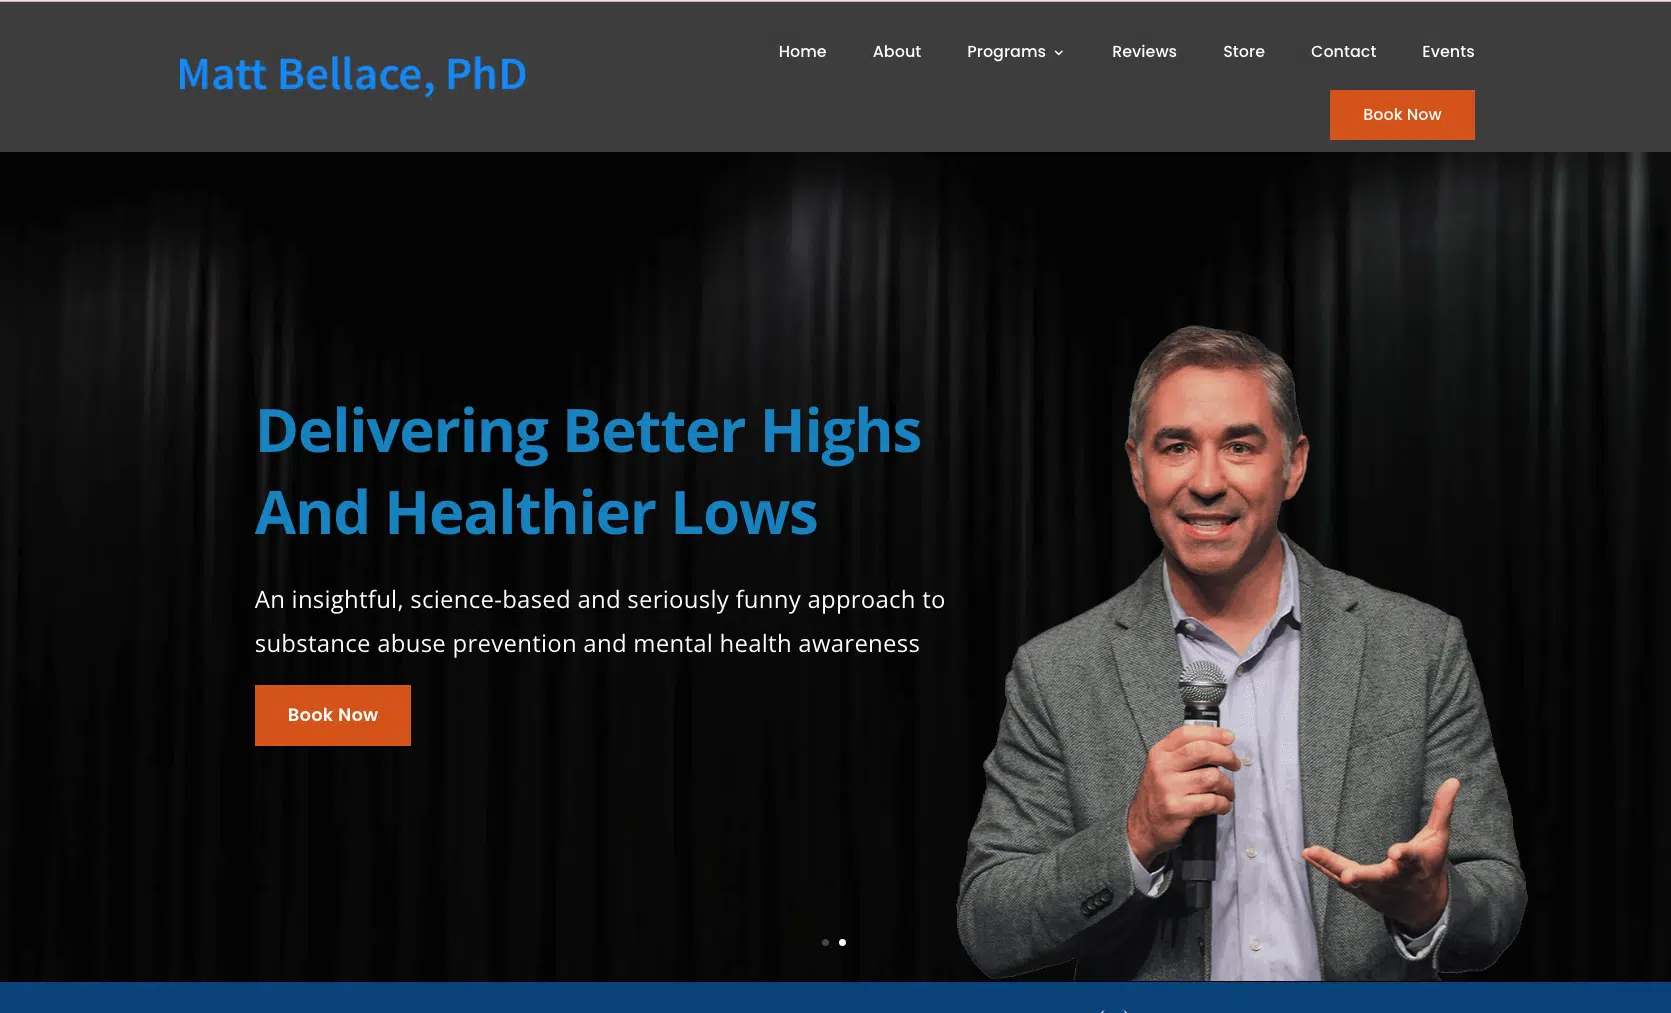Select the first slider pagination dot
The height and width of the screenshot is (1013, 1671).
click(825, 942)
